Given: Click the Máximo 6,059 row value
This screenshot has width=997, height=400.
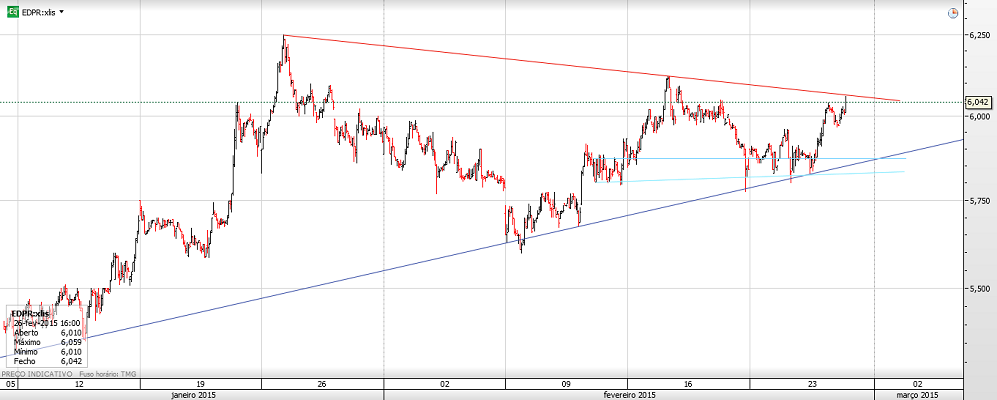Looking at the screenshot, I should click(x=70, y=342).
